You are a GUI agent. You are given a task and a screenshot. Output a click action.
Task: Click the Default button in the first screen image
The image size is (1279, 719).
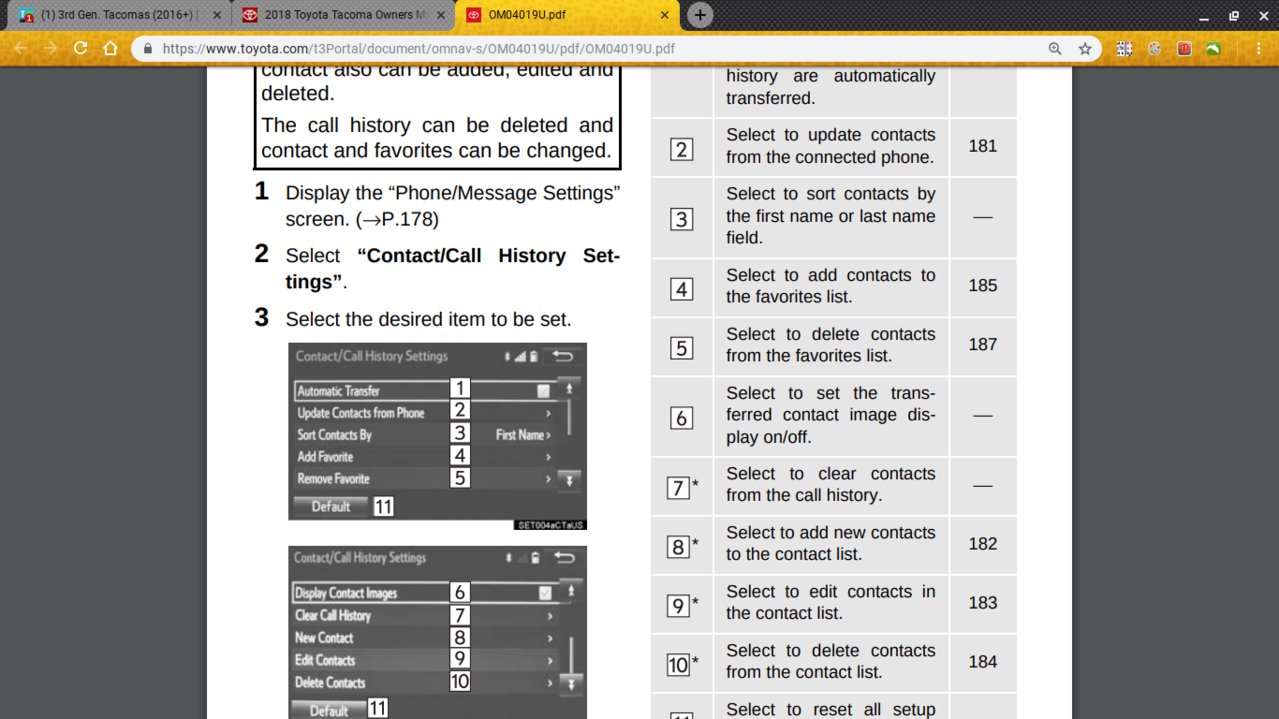331,506
